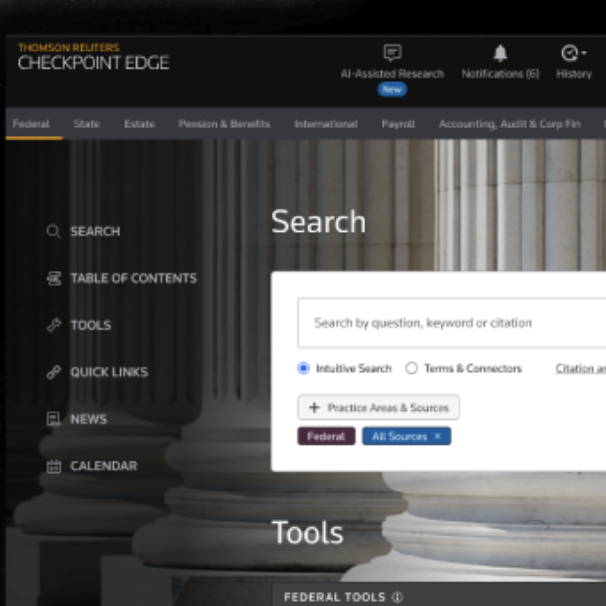Open Accounting, Audit & Corp Fin tab
Screen dimensions: 606x606
click(510, 124)
